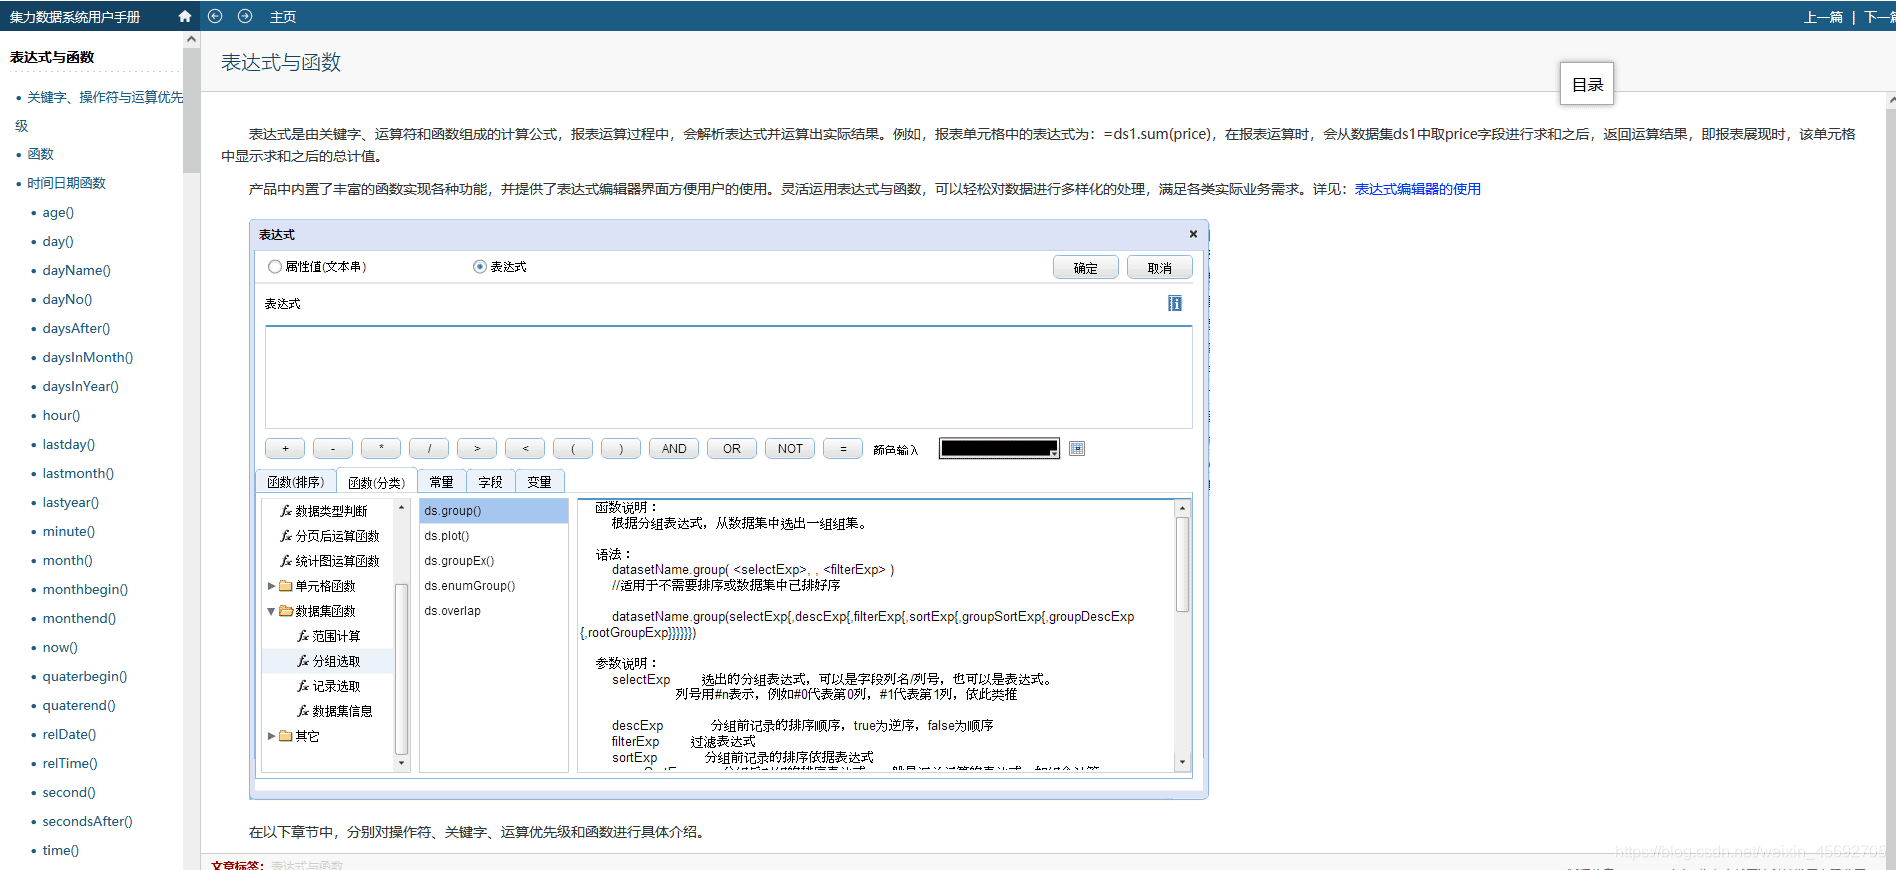The width and height of the screenshot is (1896, 870).
Task: Open the 主页 link in the top bar
Action: pos(283,17)
